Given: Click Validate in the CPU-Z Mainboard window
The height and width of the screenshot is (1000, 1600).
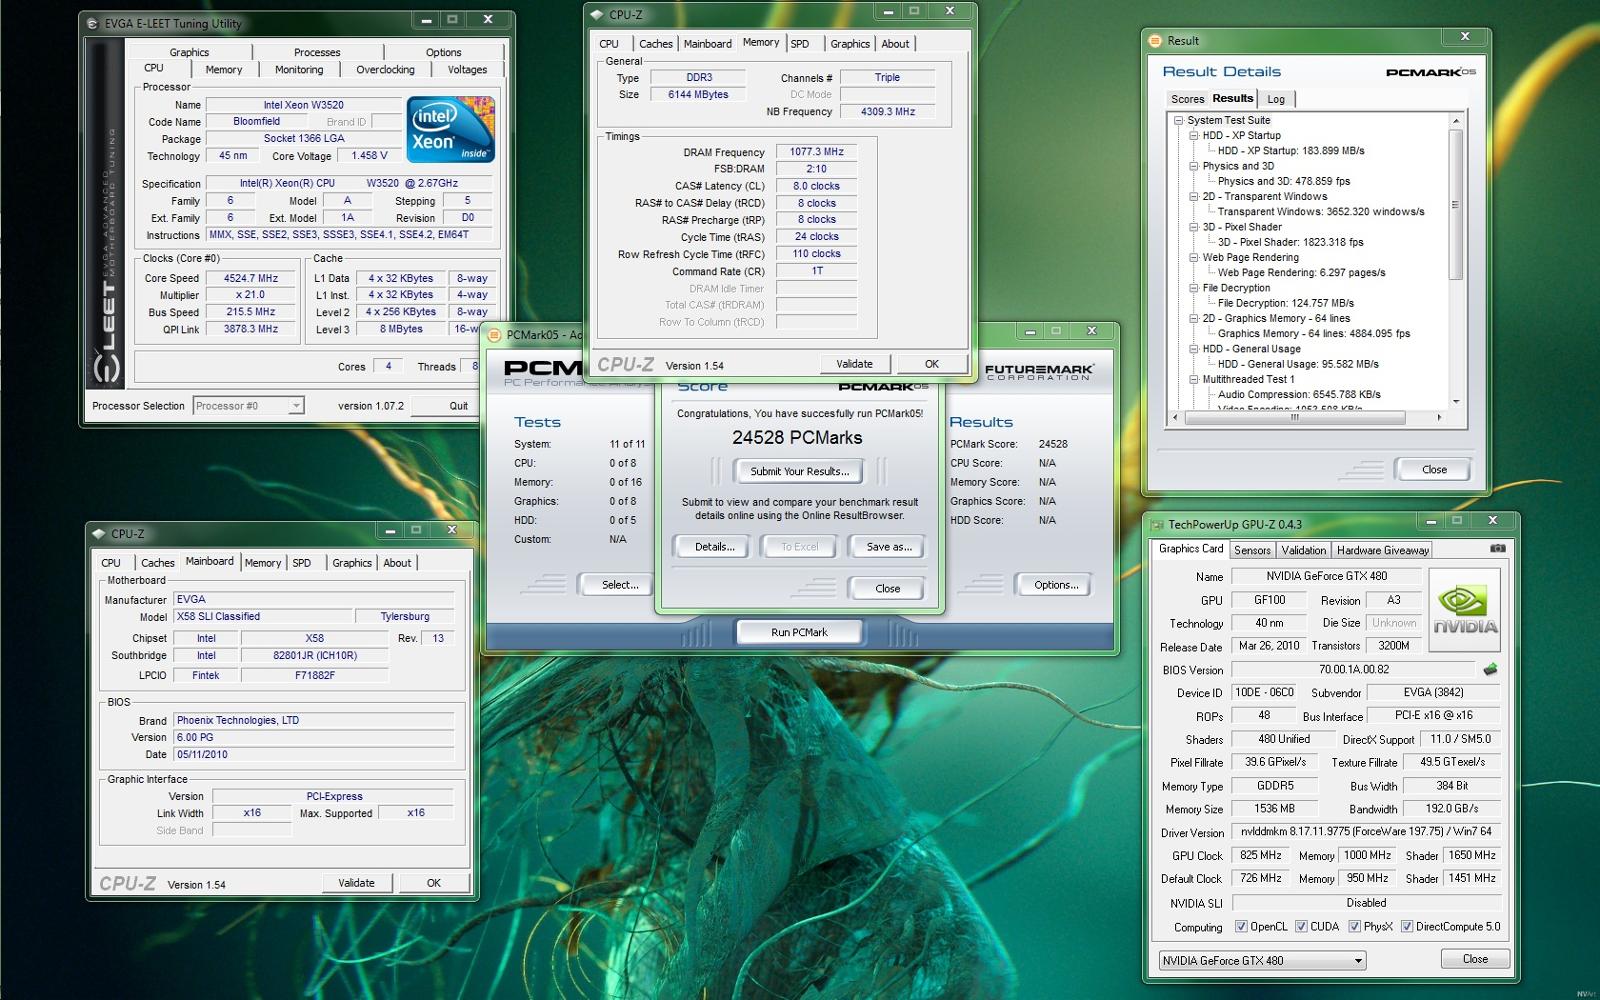Looking at the screenshot, I should 356,883.
